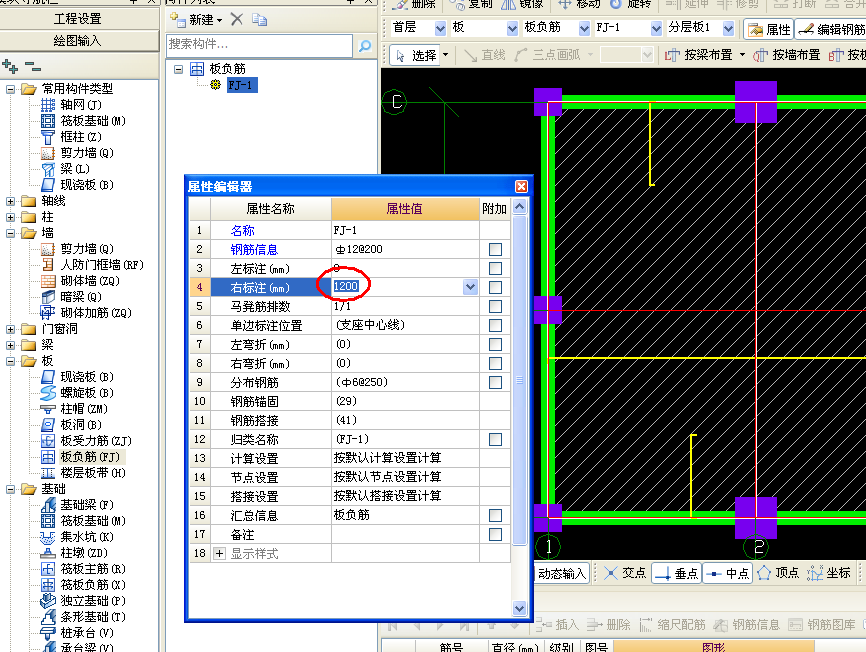This screenshot has width=866, height=652.
Task: Open the 首层 floor dropdown
Action: (440, 28)
